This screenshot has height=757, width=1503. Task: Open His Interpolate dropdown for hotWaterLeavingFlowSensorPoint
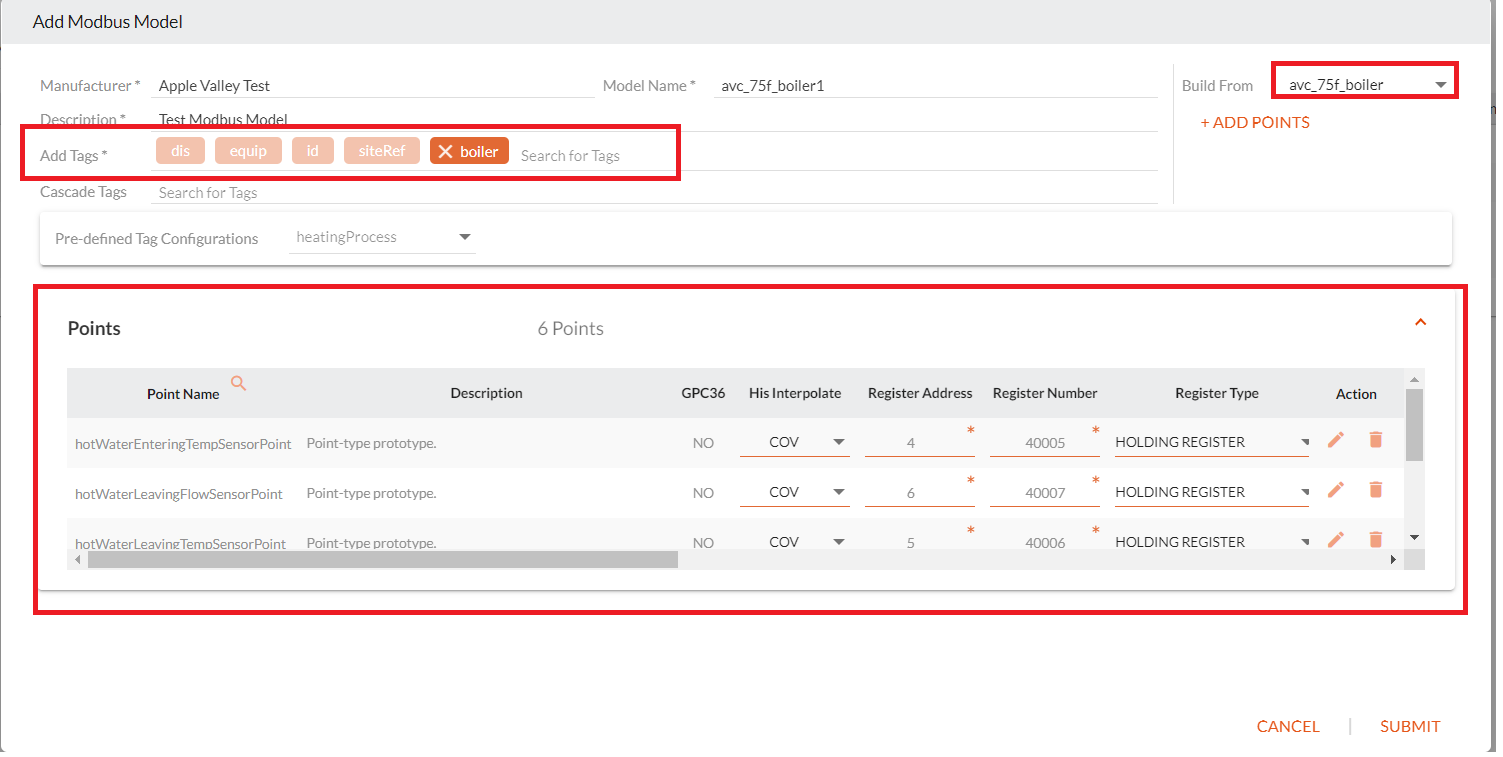pyautogui.click(x=795, y=492)
